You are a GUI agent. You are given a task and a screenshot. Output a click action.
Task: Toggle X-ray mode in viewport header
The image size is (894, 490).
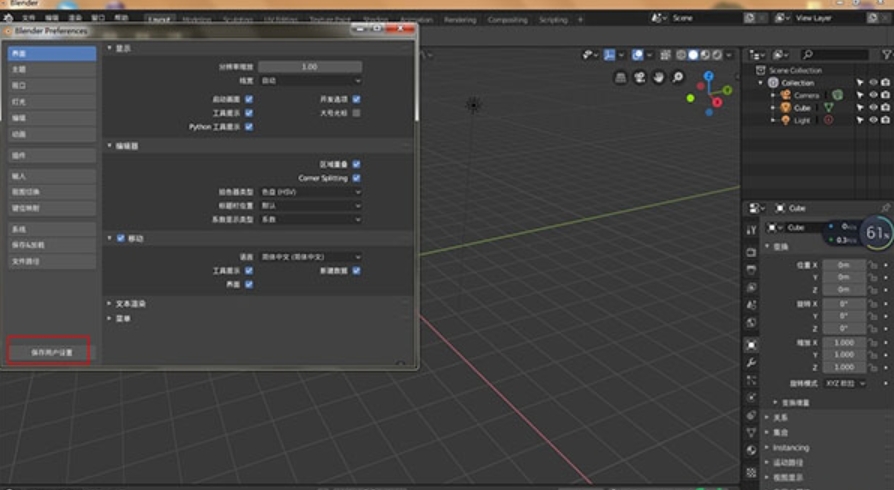click(x=665, y=55)
